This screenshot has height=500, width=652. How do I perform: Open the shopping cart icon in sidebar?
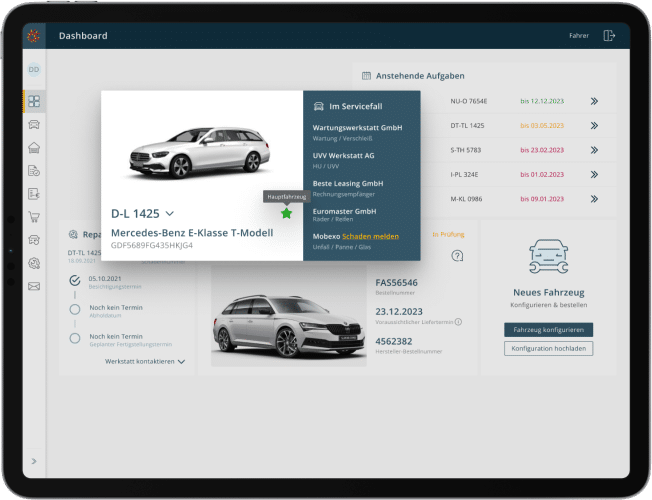(34, 217)
